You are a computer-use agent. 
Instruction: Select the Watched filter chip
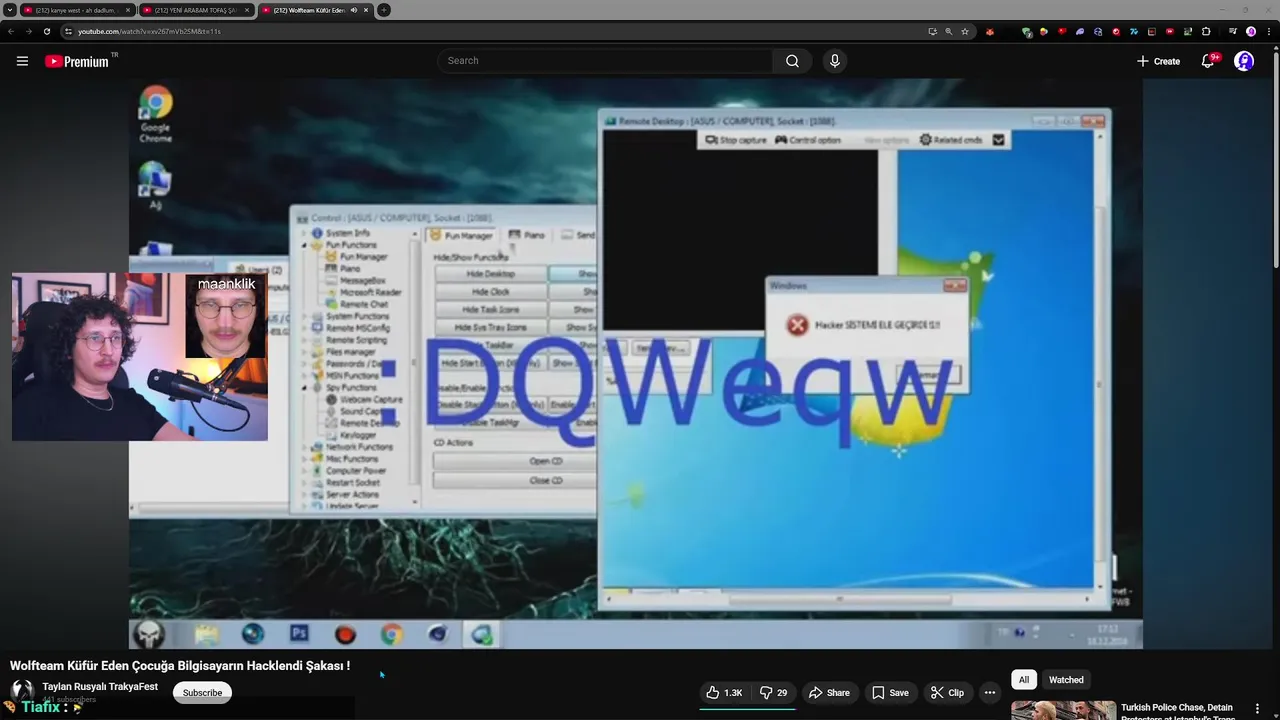(x=1066, y=680)
